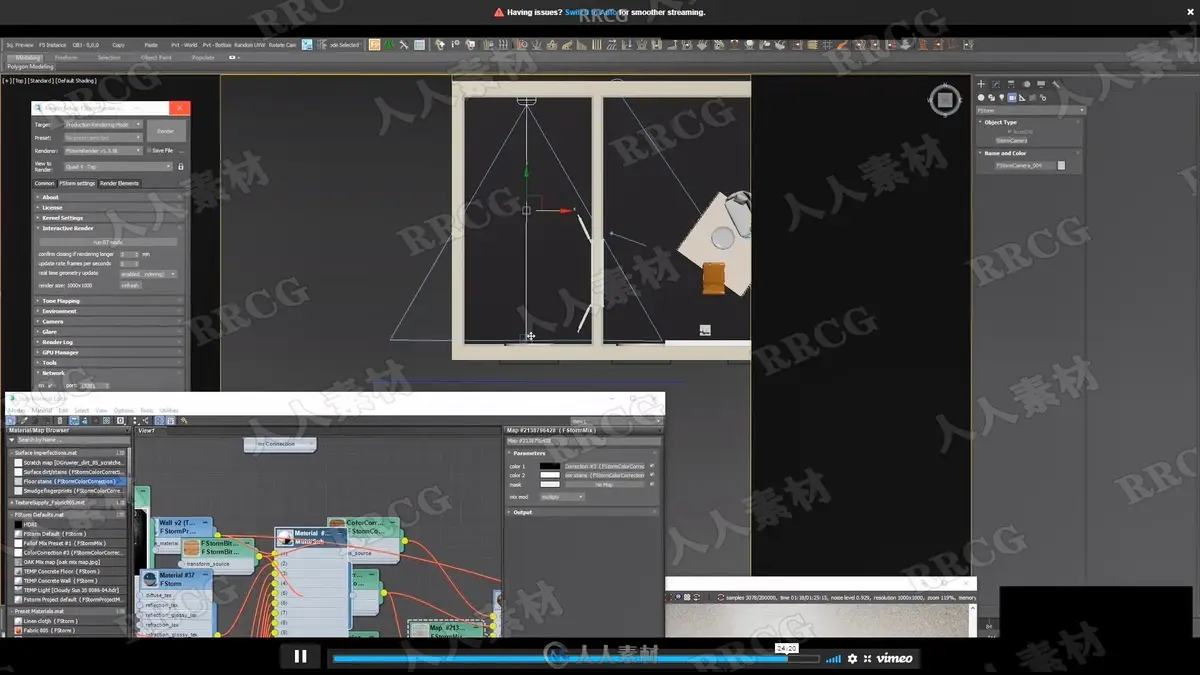Open the mix mod multiply dropdown
Viewport: 1200px width, 675px height.
click(x=562, y=497)
